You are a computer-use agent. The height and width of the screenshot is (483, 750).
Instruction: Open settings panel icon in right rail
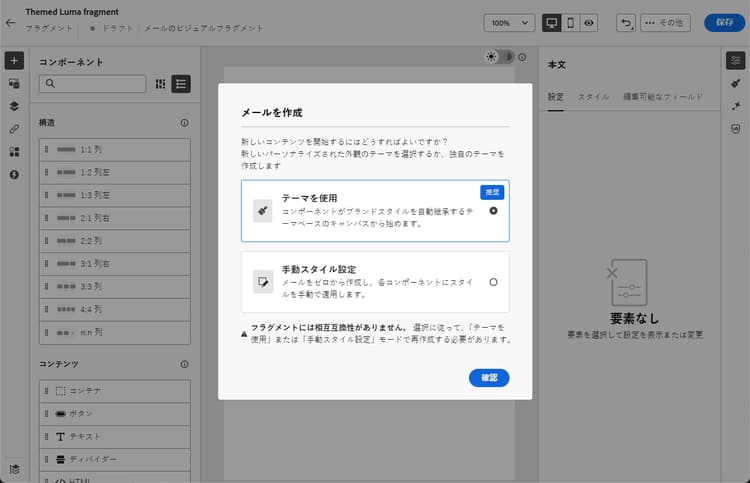pyautogui.click(x=736, y=61)
